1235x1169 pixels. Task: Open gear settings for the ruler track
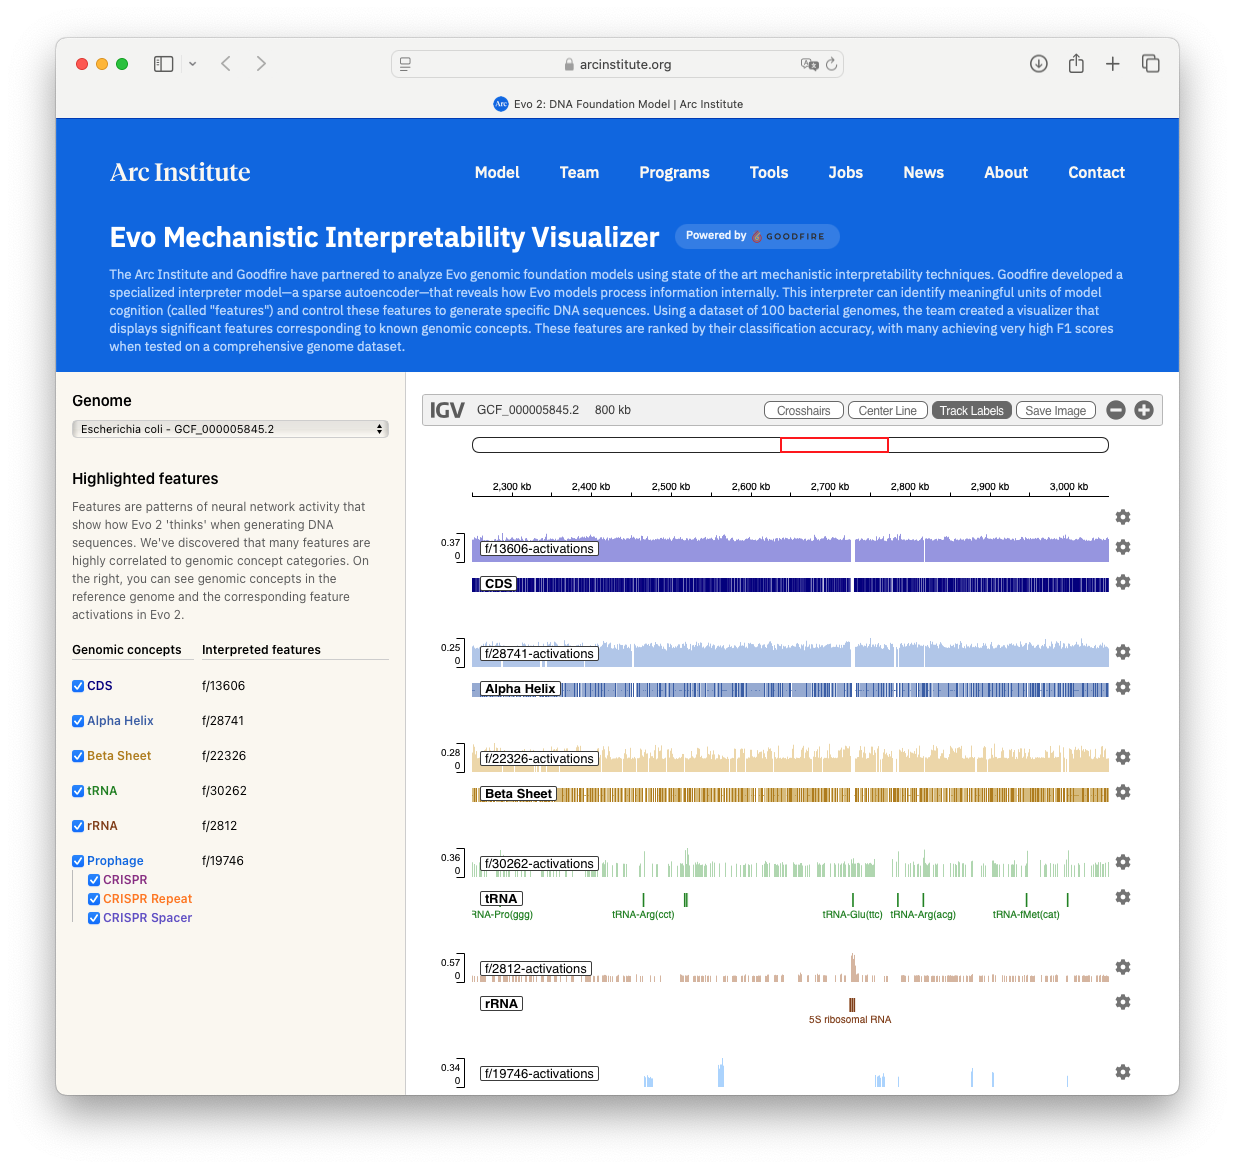[x=1123, y=517]
